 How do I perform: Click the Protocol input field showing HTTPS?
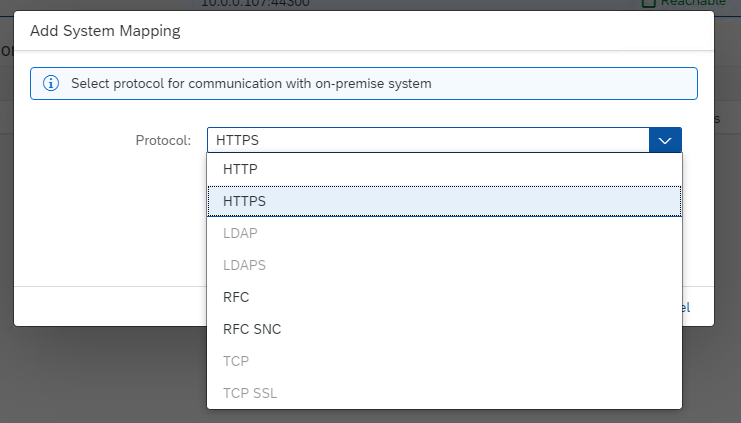pos(428,140)
